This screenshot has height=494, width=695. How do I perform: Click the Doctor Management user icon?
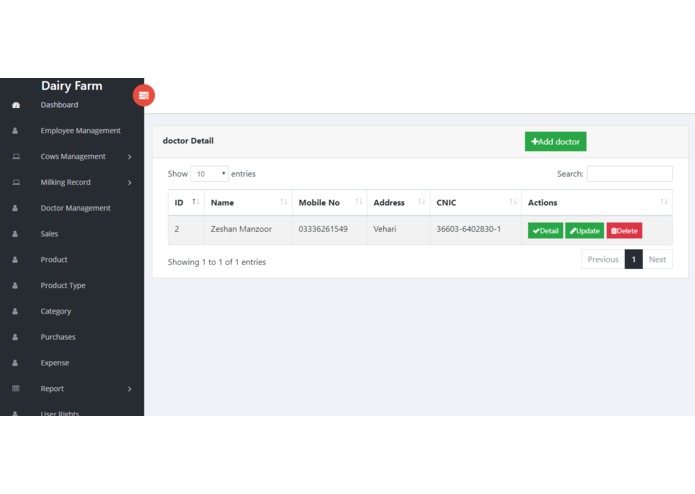click(x=15, y=208)
